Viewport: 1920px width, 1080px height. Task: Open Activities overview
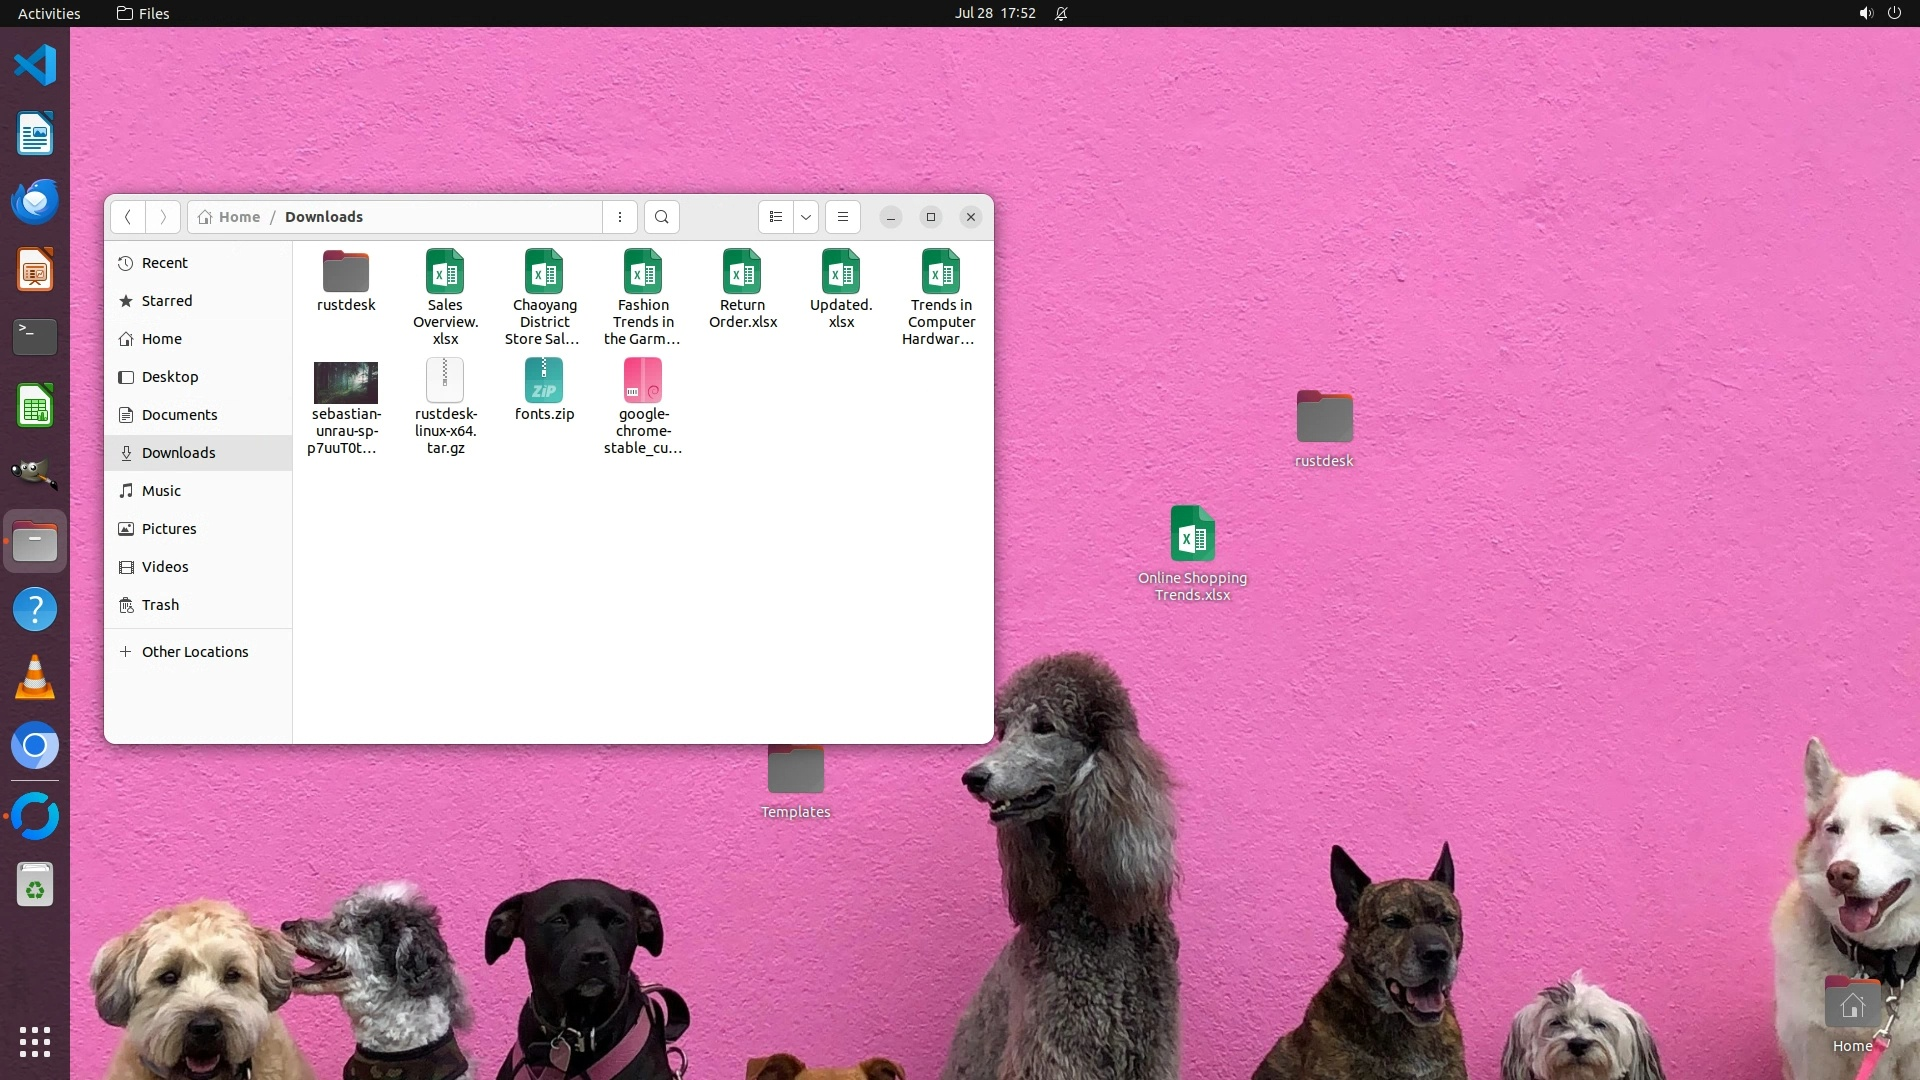click(49, 13)
